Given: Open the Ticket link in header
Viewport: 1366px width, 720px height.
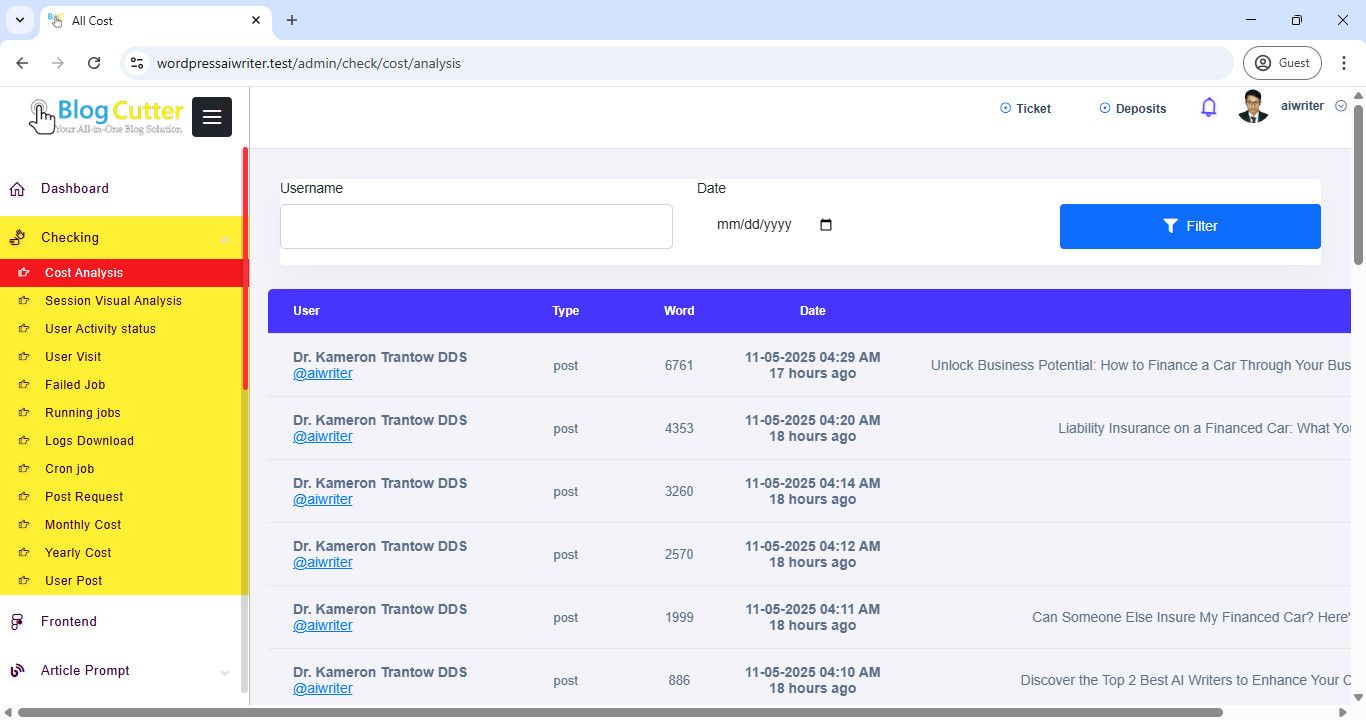Looking at the screenshot, I should click(x=1026, y=108).
